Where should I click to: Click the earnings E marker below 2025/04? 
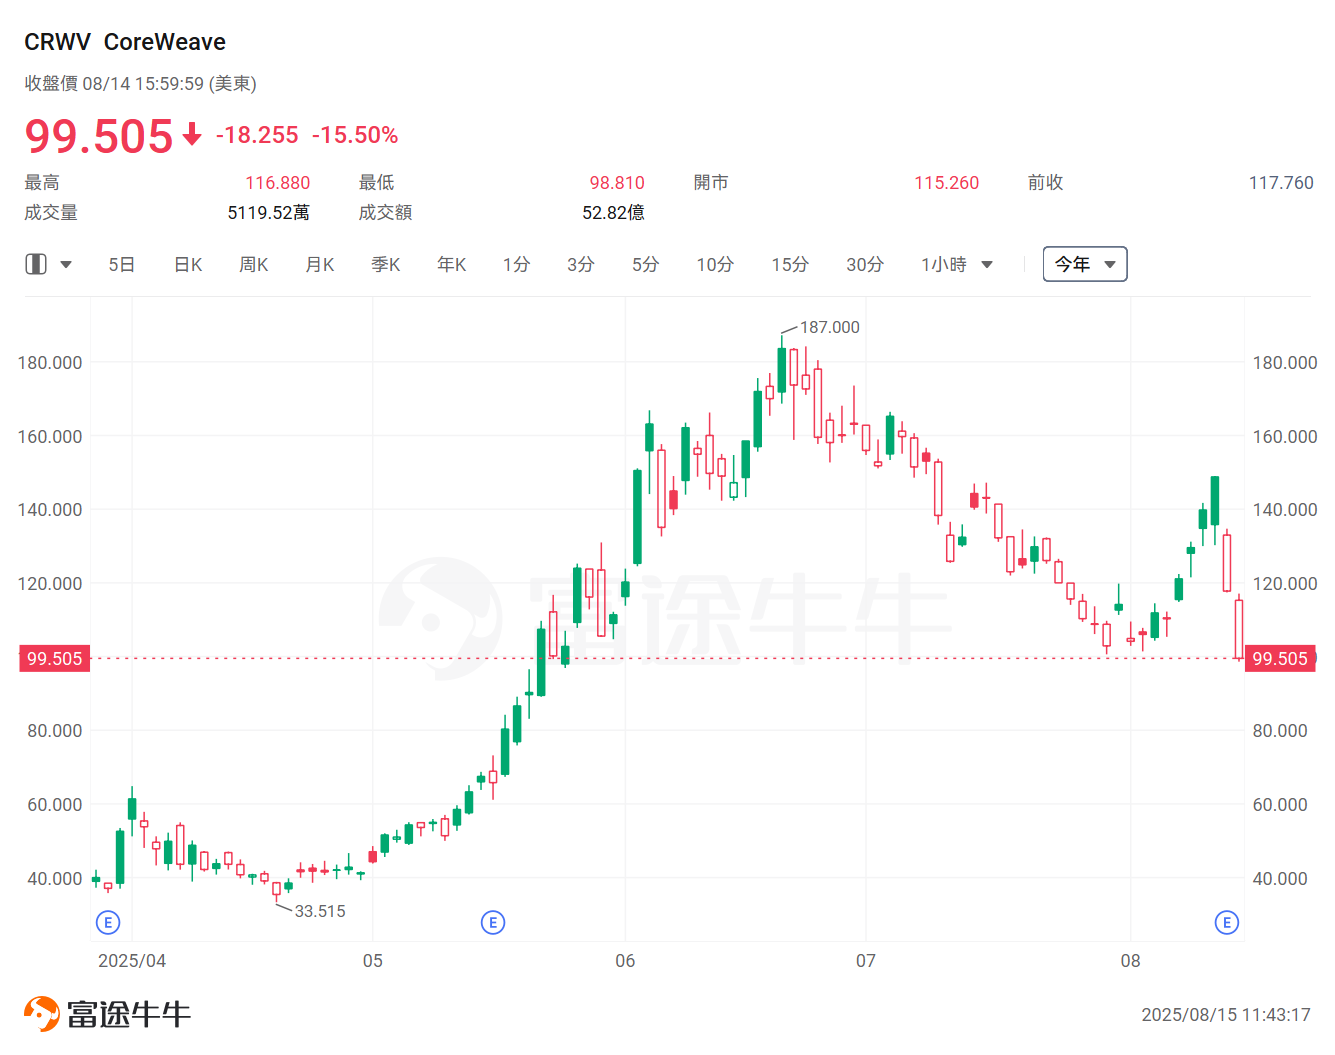coord(107,922)
